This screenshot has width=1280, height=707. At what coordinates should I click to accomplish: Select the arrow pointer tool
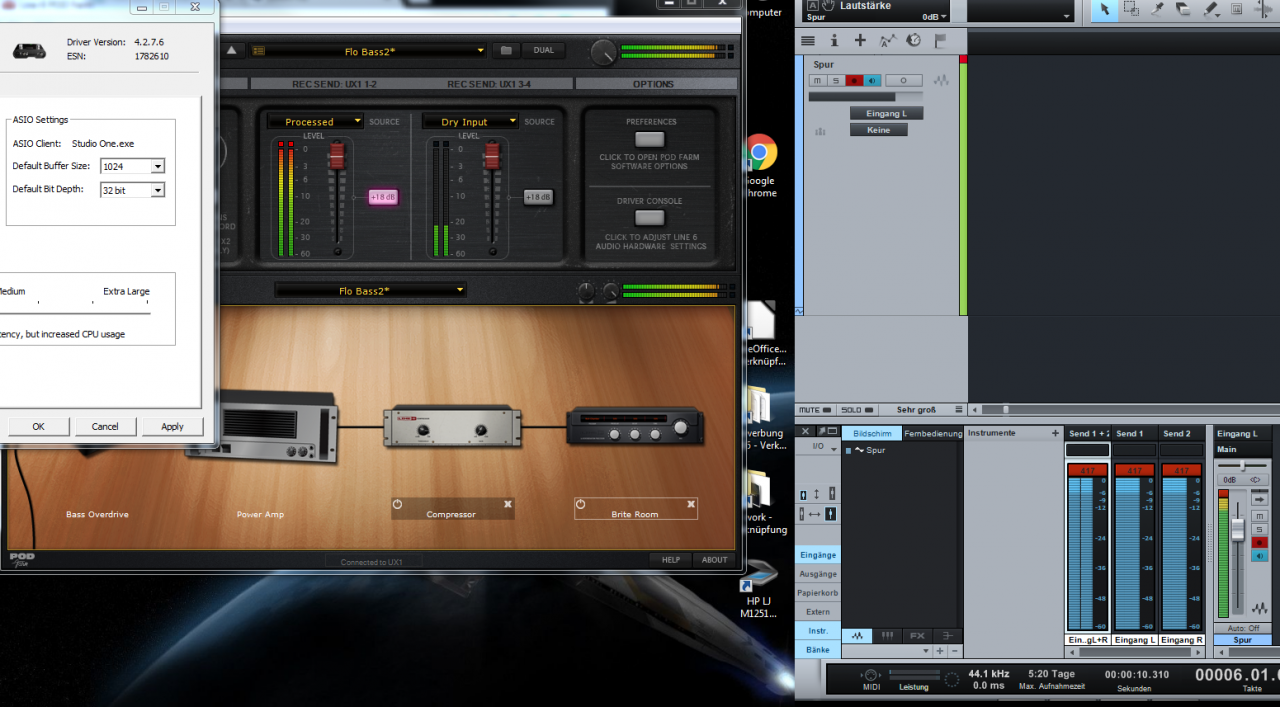click(x=1104, y=9)
